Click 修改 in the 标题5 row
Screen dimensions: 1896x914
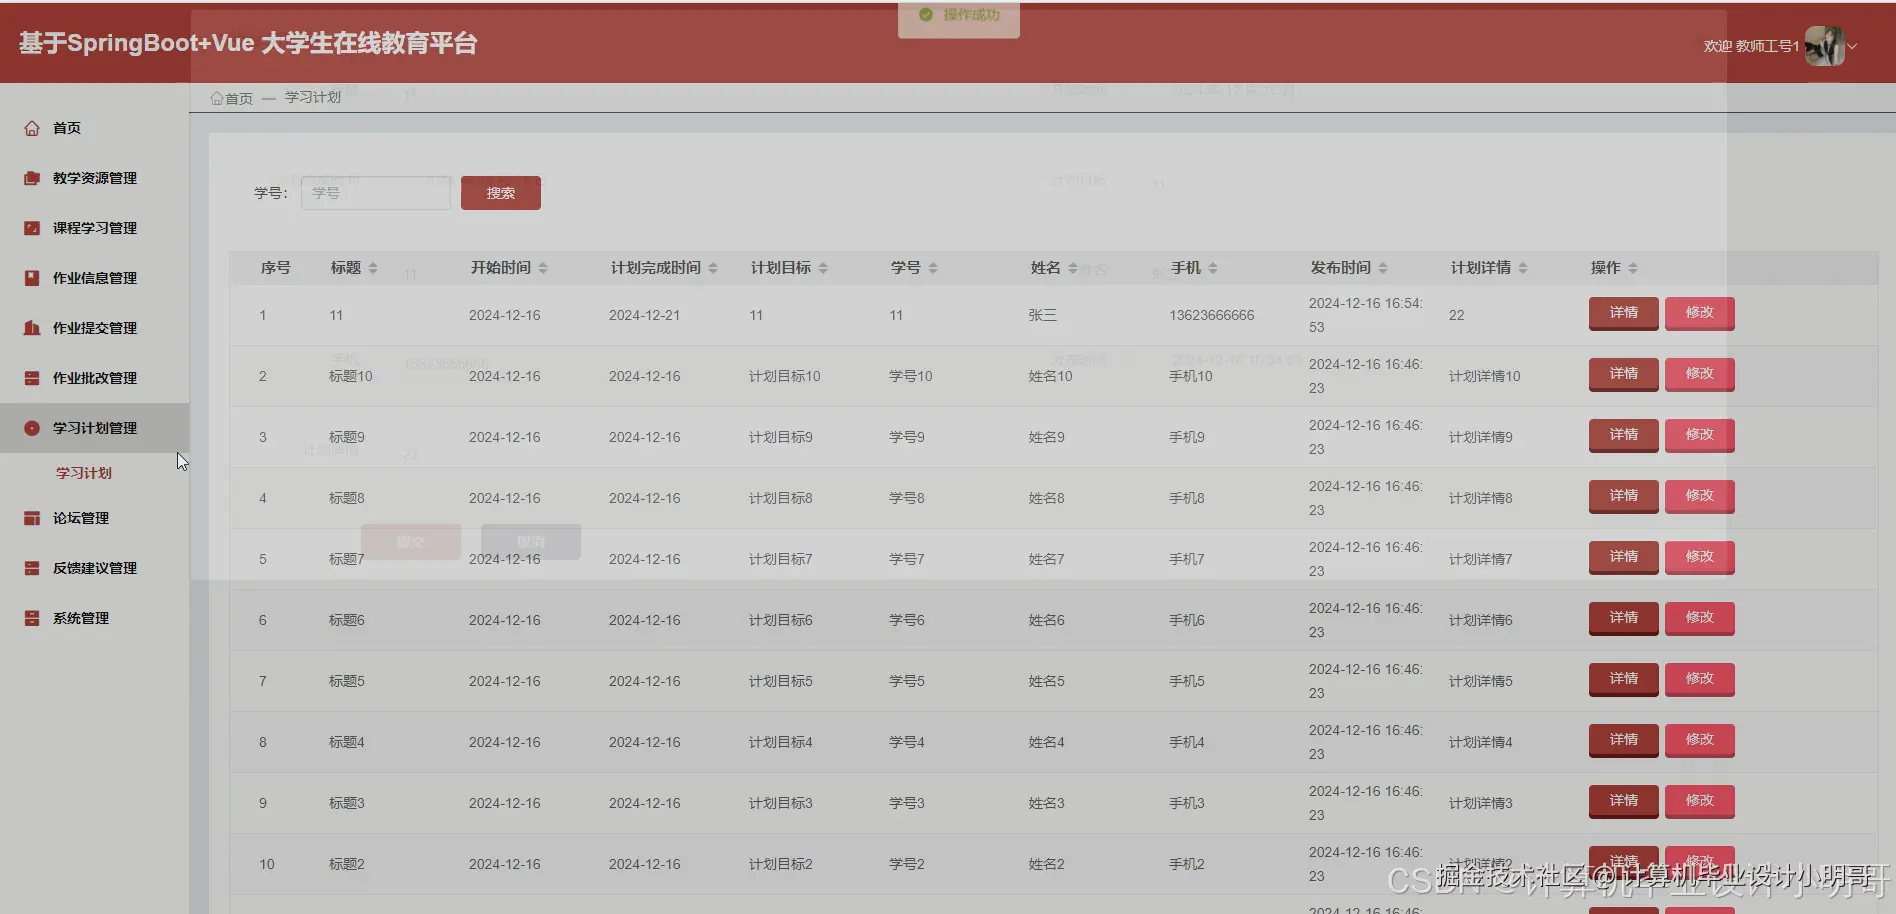click(x=1700, y=679)
